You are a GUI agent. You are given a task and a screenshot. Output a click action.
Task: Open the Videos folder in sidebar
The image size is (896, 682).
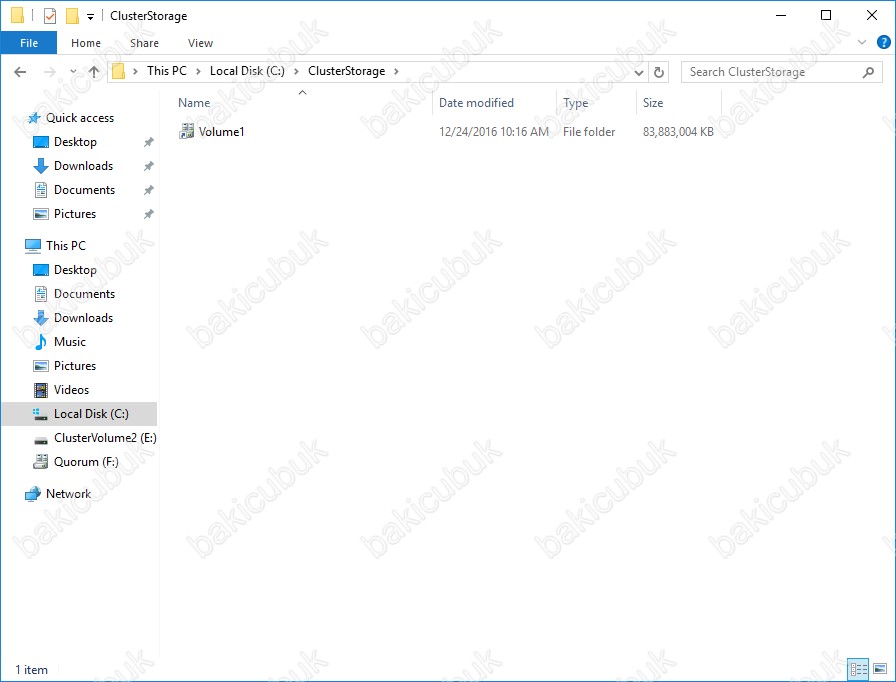(x=71, y=390)
